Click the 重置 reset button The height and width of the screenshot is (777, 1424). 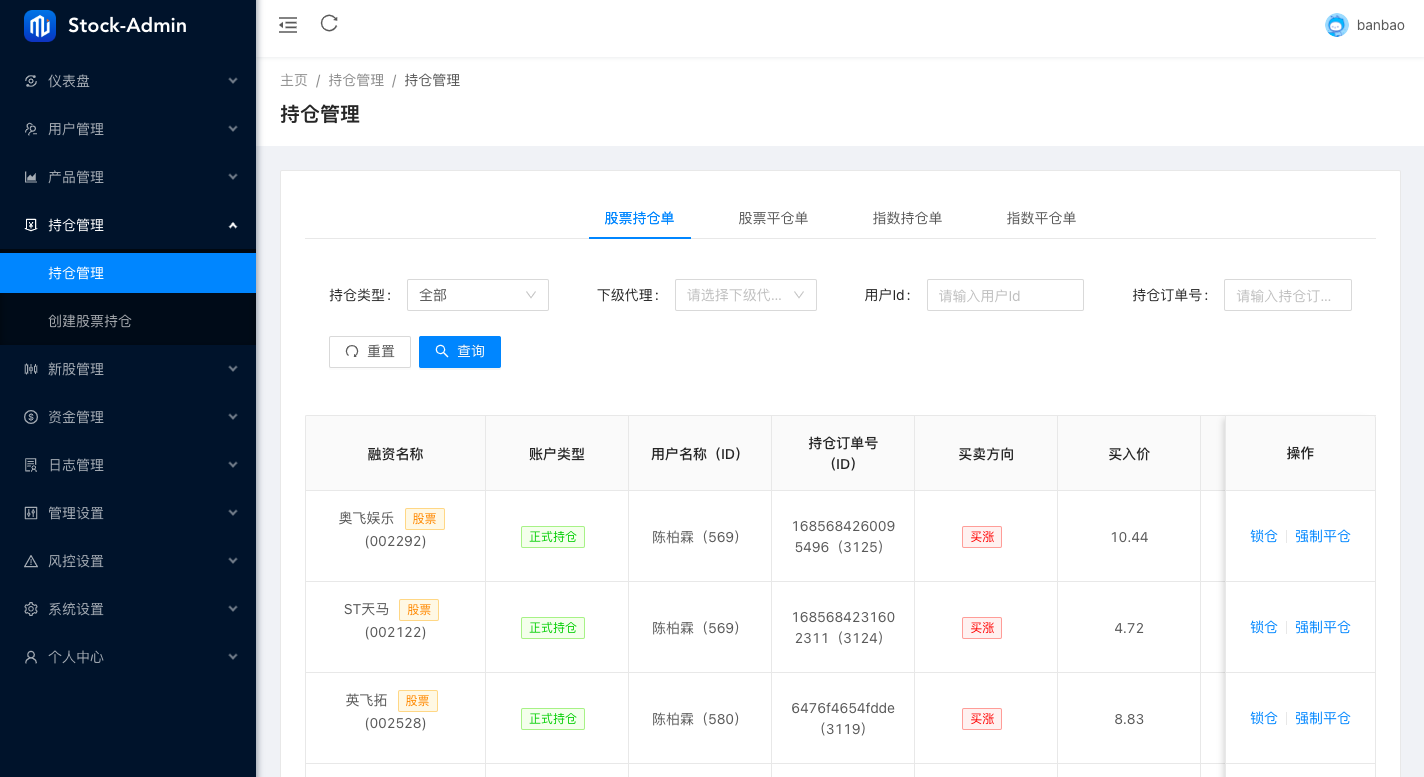370,352
